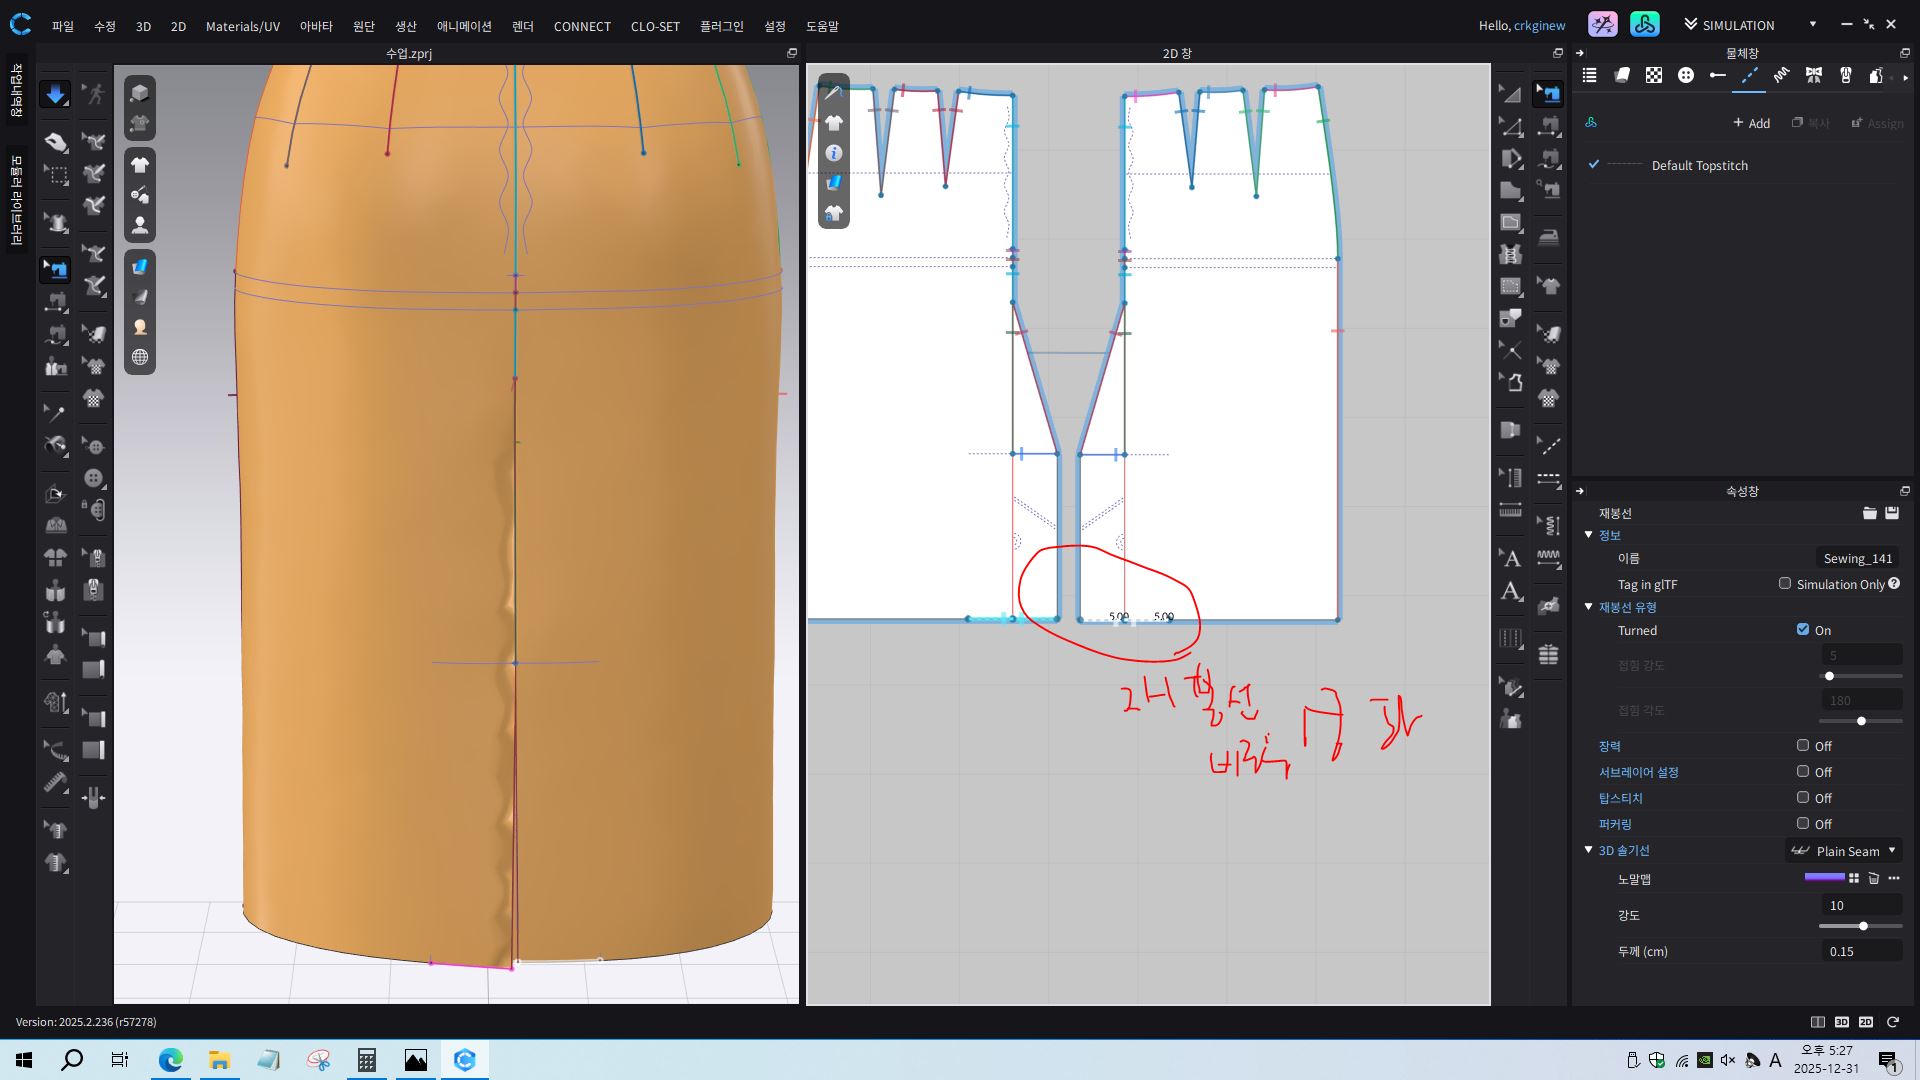Click the 두께 (cm) input field
The height and width of the screenshot is (1080, 1920).
tap(1861, 951)
